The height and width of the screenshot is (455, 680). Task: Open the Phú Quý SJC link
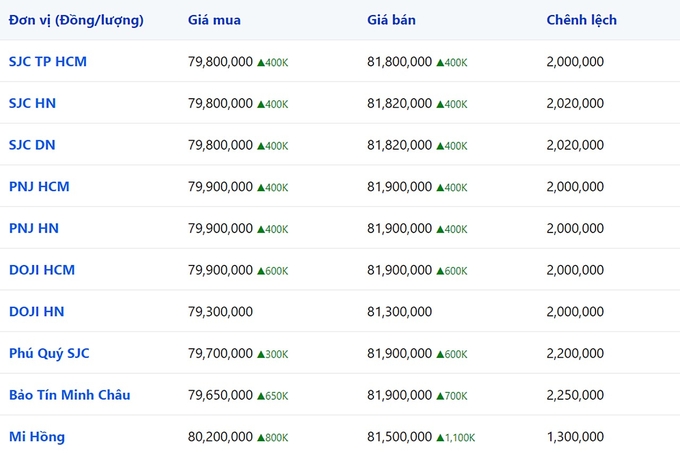click(49, 354)
